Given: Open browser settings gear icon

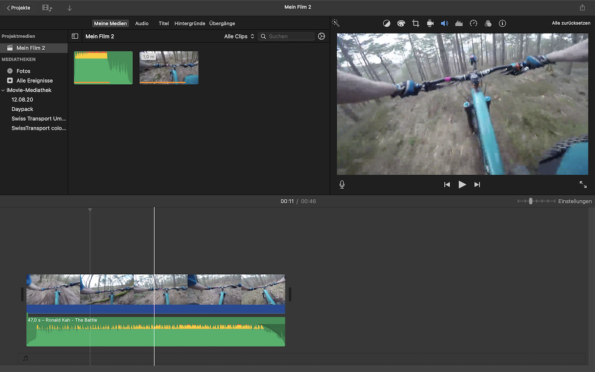Looking at the screenshot, I should 321,36.
